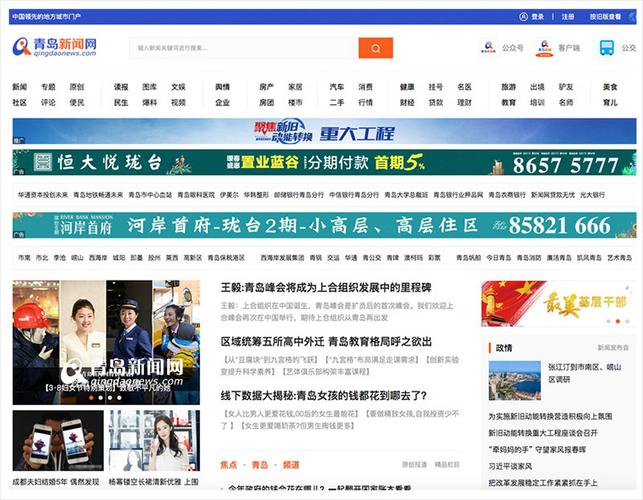
Task: Open the 育儿 navigation item
Action: click(610, 103)
